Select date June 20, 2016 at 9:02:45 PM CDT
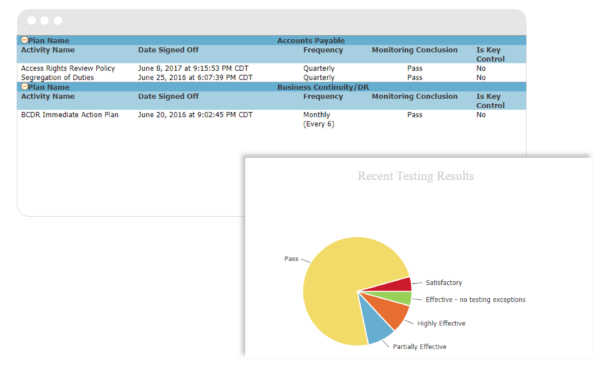This screenshot has width=600, height=386. coord(195,115)
